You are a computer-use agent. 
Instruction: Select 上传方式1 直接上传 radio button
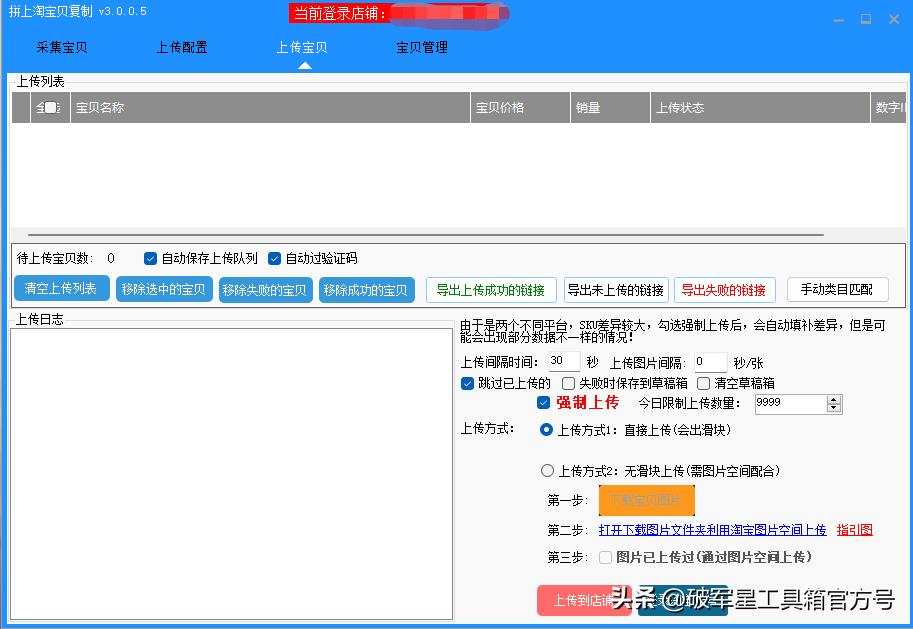547,430
